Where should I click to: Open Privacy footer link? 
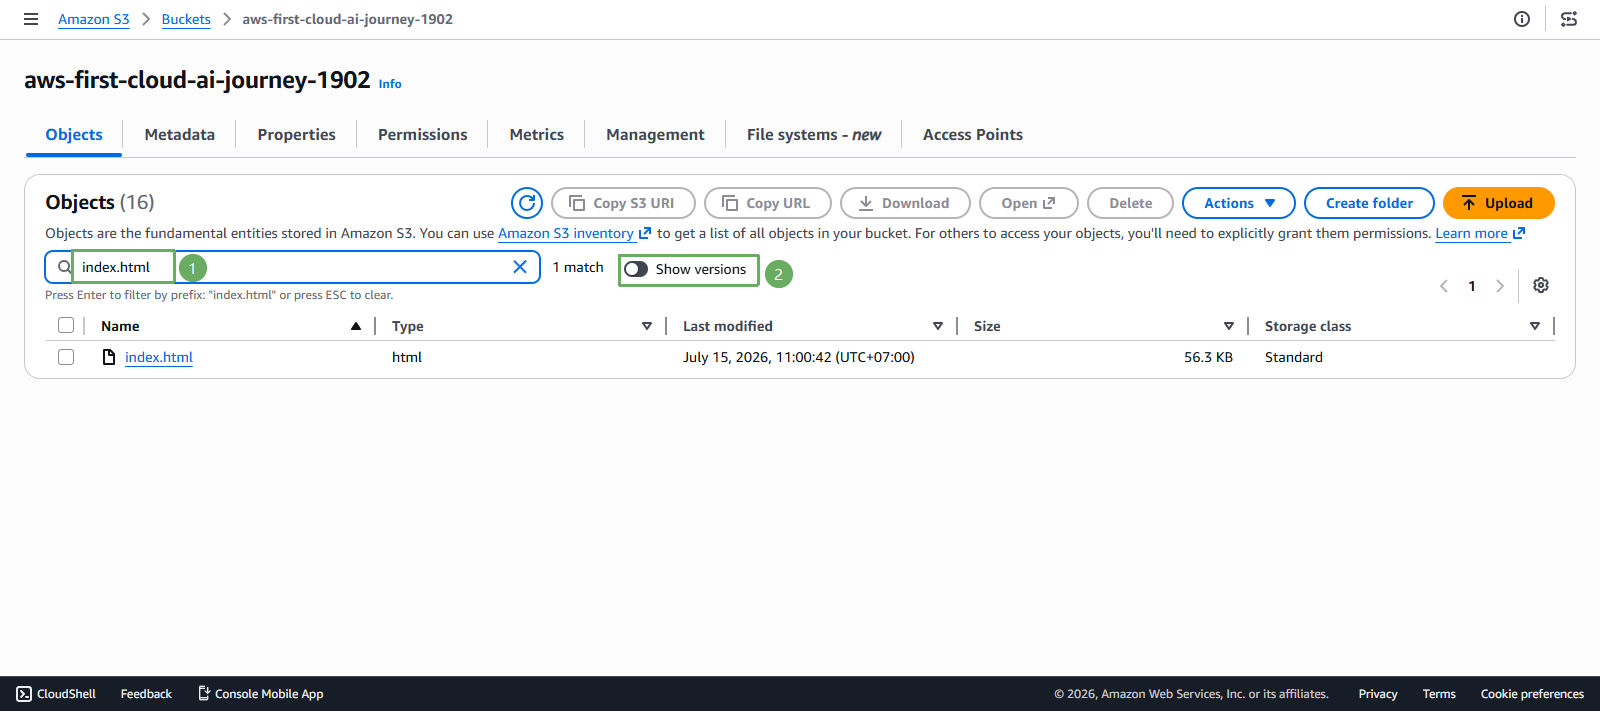pyautogui.click(x=1378, y=694)
